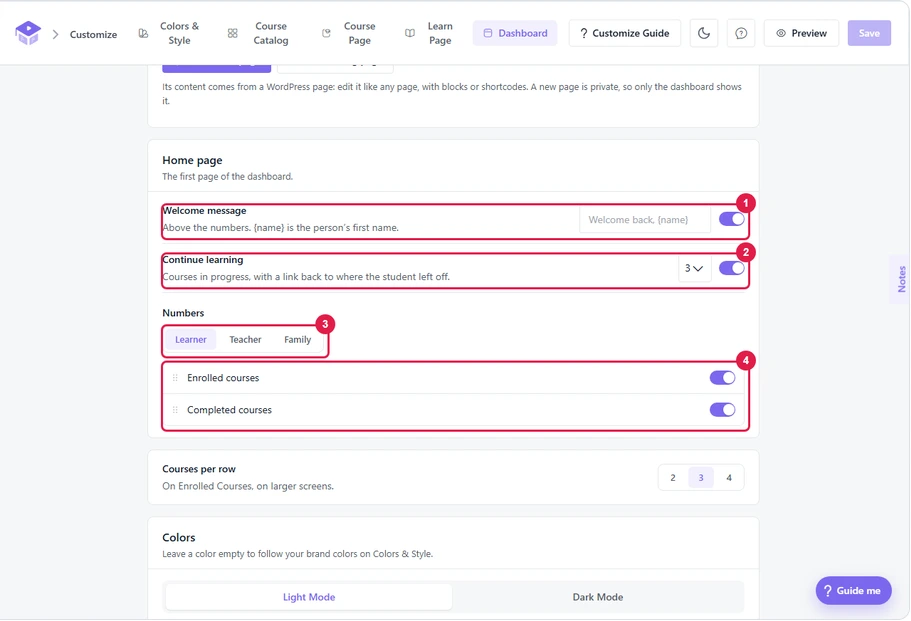Click the Save button
This screenshot has height=621, width=911.
869,33
